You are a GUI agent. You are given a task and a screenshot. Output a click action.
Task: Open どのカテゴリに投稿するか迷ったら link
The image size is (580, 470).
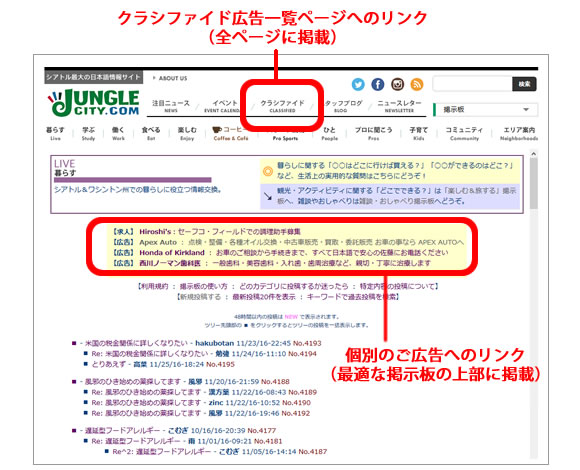point(294,286)
